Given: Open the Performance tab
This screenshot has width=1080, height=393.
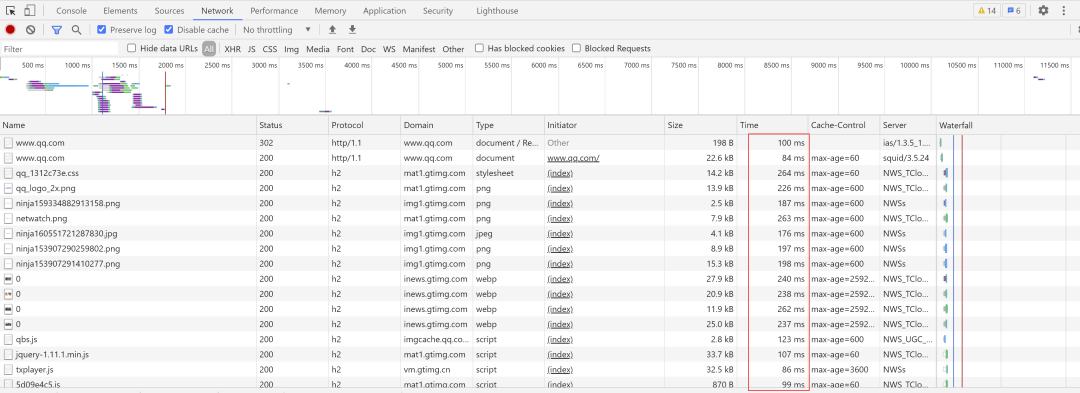Looking at the screenshot, I should pos(274,11).
